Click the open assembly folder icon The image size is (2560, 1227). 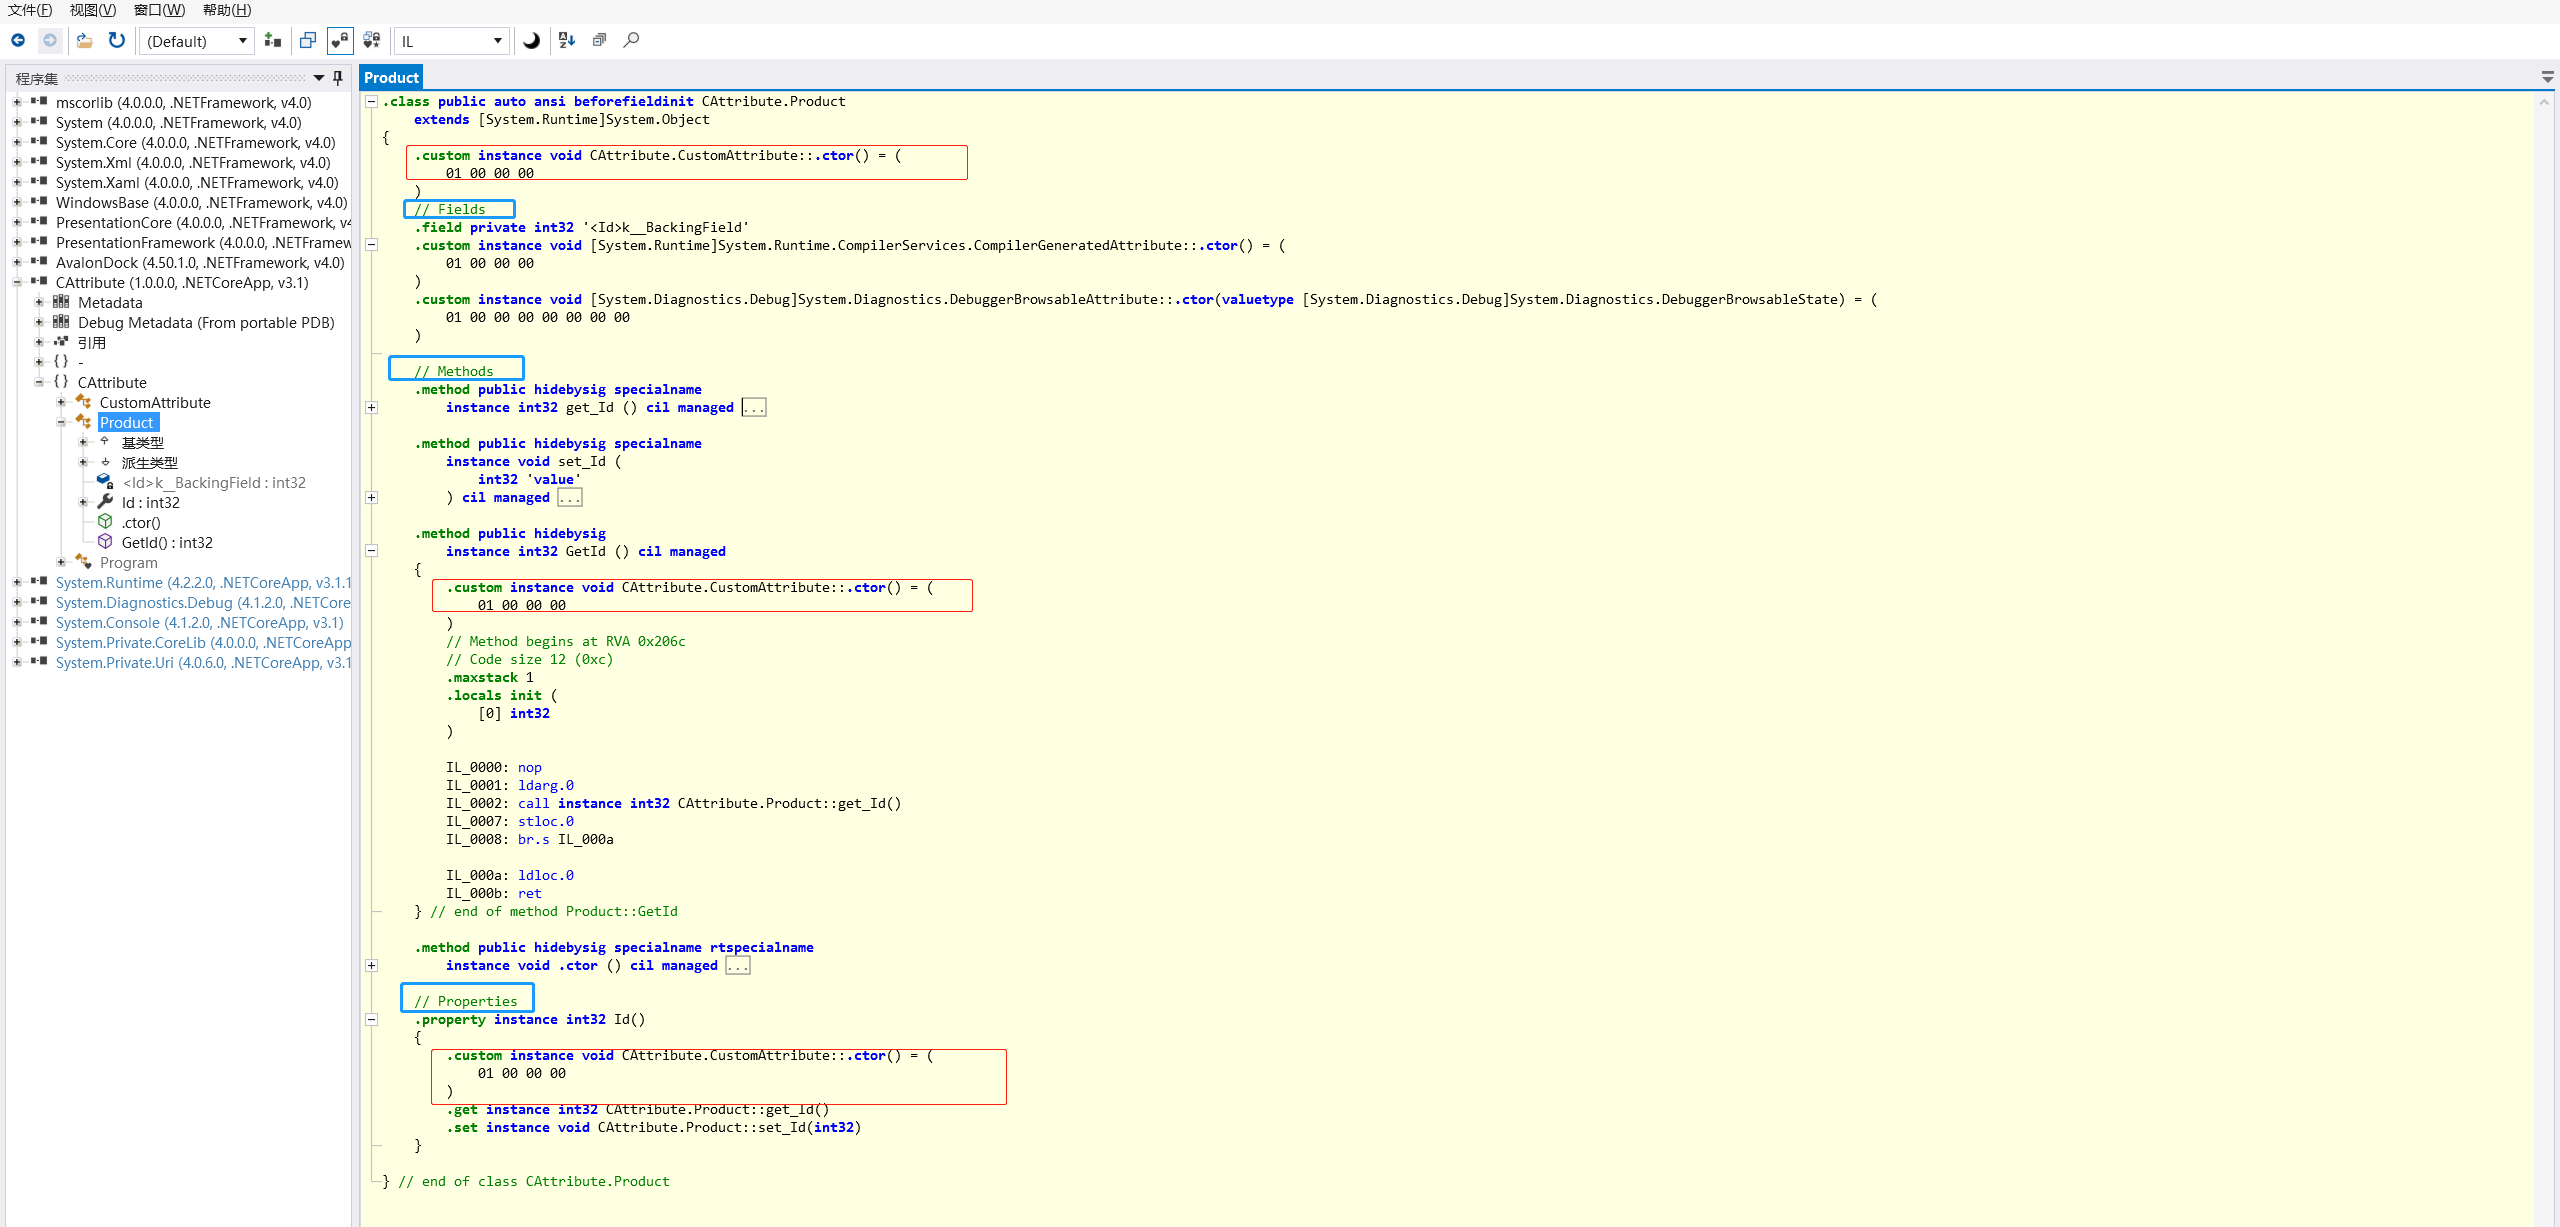(x=84, y=41)
